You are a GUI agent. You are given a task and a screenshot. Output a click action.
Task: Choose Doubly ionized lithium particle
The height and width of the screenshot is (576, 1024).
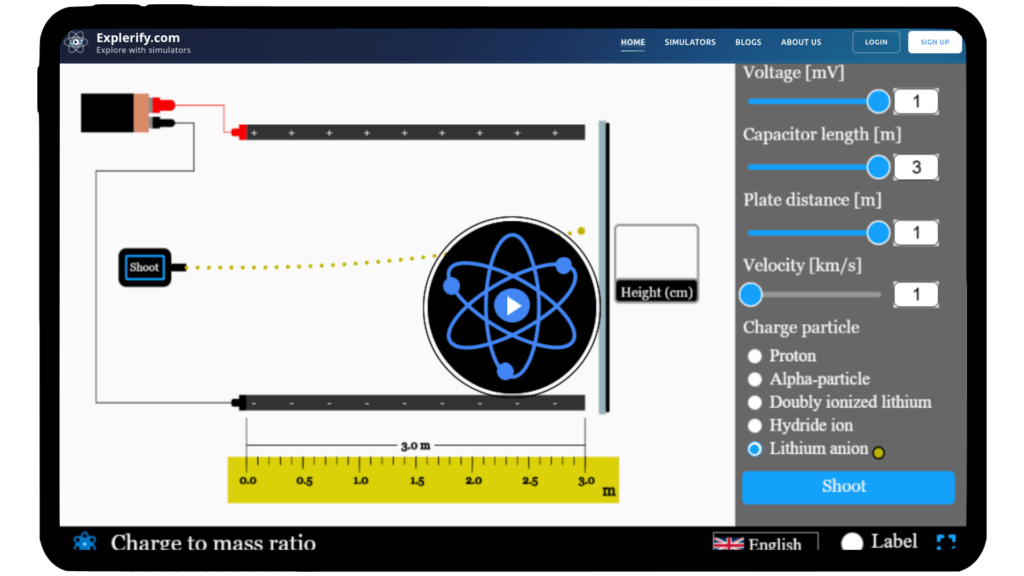755,402
